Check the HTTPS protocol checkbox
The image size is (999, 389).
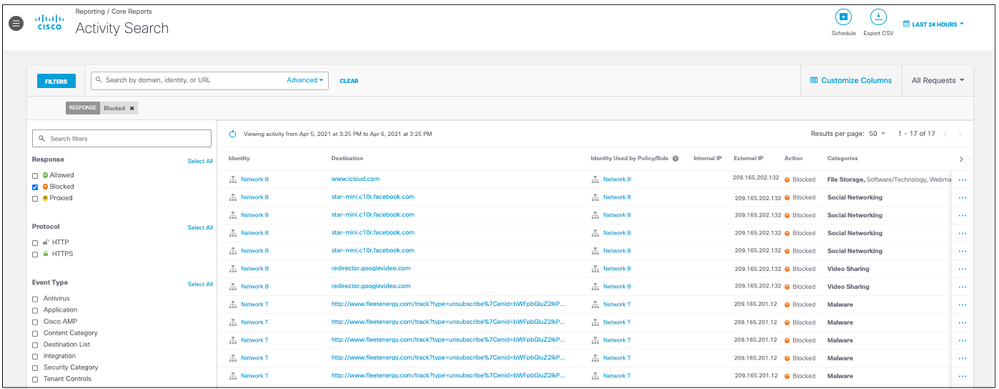(35, 254)
